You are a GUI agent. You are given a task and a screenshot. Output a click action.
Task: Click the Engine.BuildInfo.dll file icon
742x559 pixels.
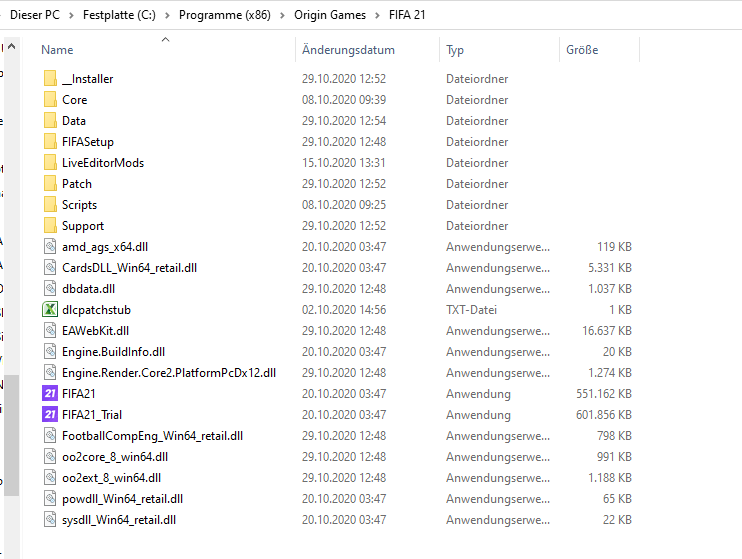pos(50,351)
